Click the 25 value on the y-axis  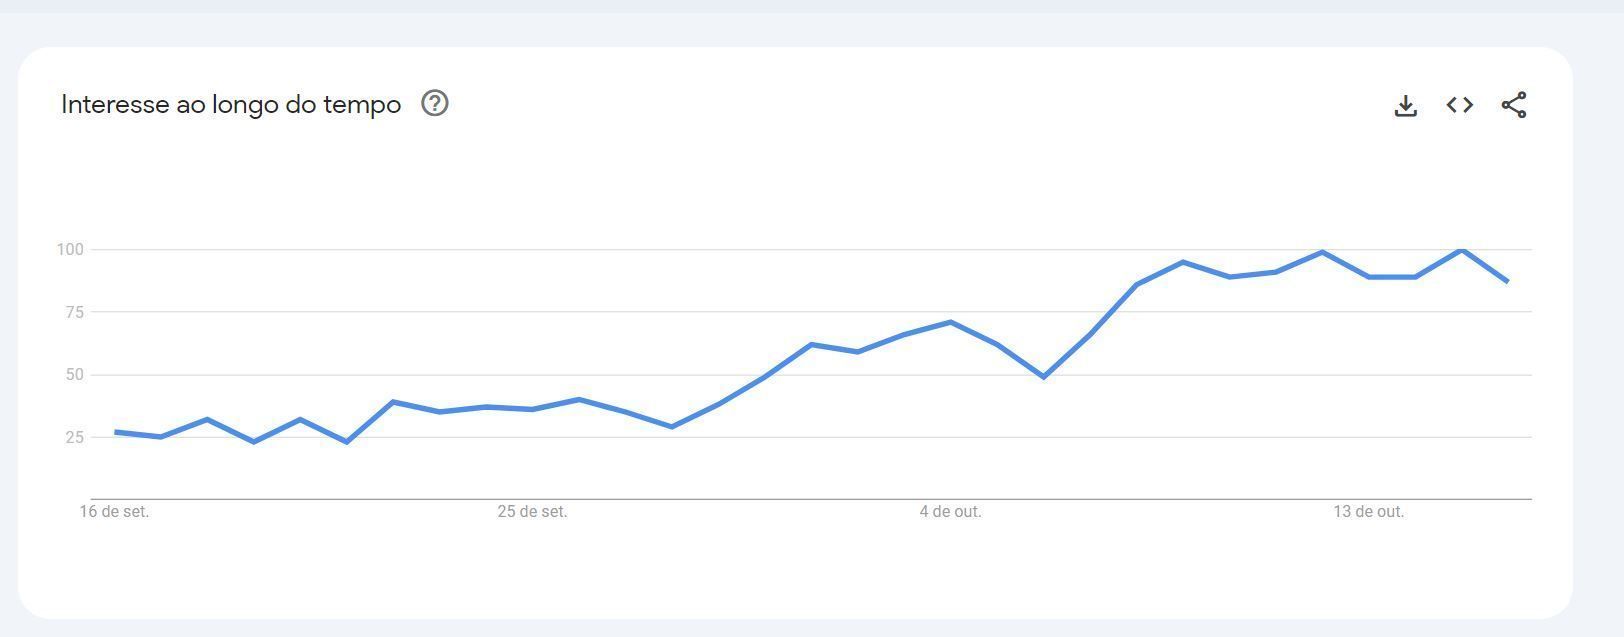(x=75, y=437)
